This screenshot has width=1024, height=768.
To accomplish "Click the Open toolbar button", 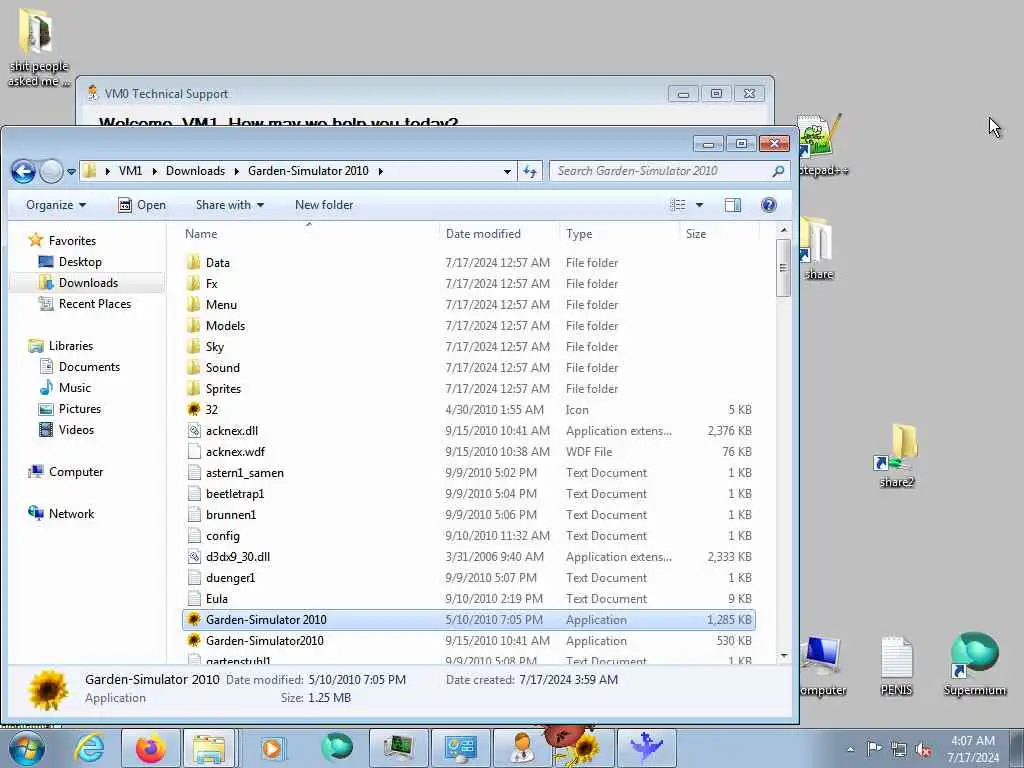I will click(x=142, y=205).
